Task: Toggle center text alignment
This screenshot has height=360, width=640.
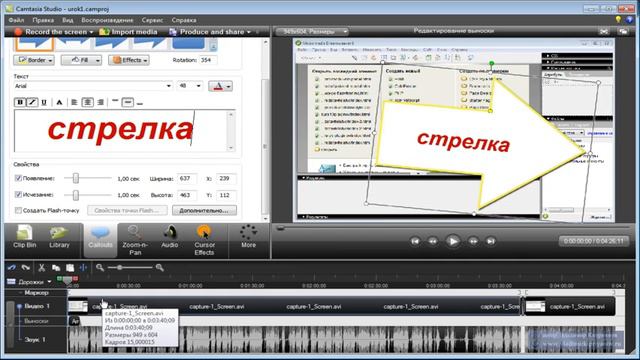Action: (x=87, y=102)
